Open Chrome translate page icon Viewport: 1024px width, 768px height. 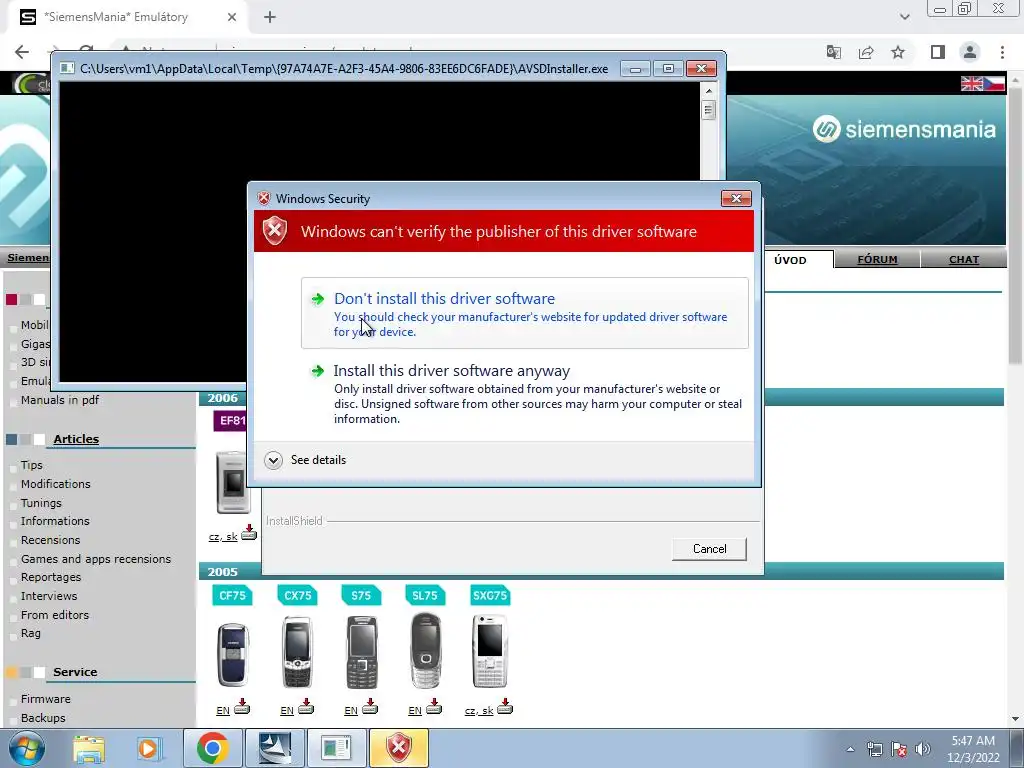tap(833, 52)
